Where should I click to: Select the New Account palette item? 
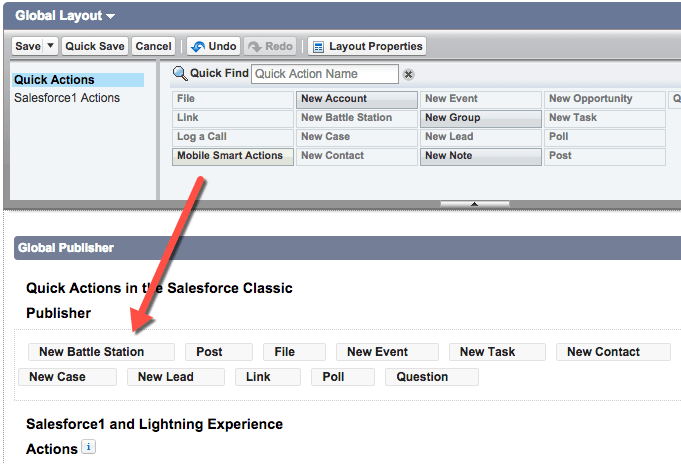coord(357,99)
